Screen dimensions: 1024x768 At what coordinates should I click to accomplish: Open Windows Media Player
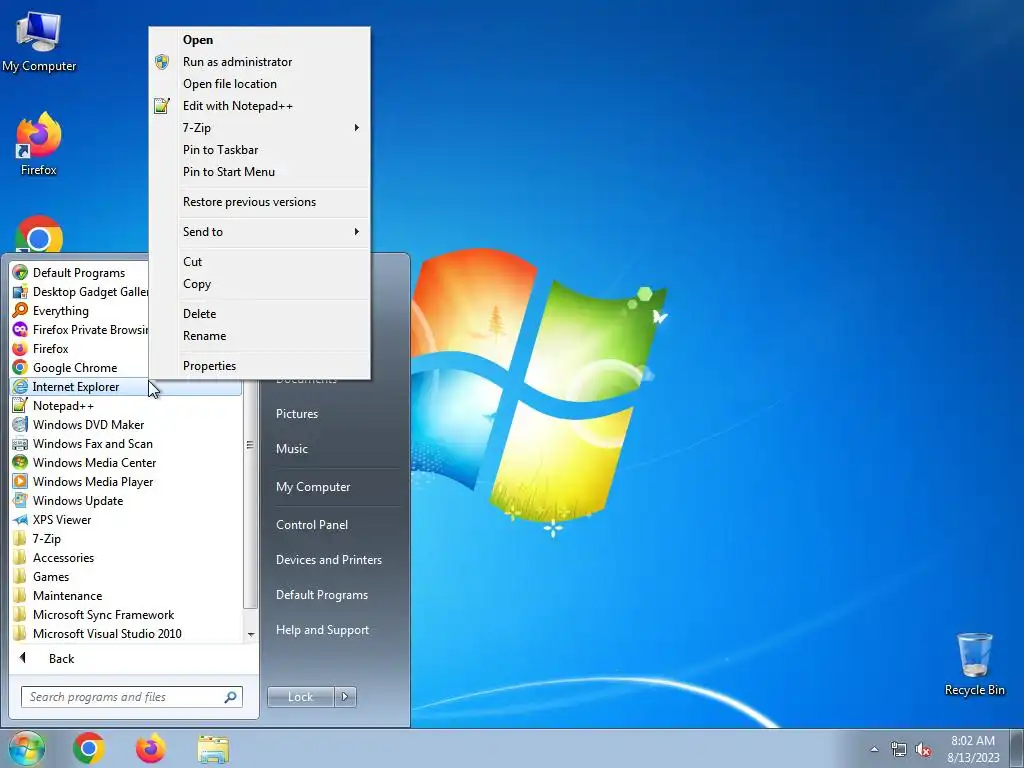[x=126, y=481]
